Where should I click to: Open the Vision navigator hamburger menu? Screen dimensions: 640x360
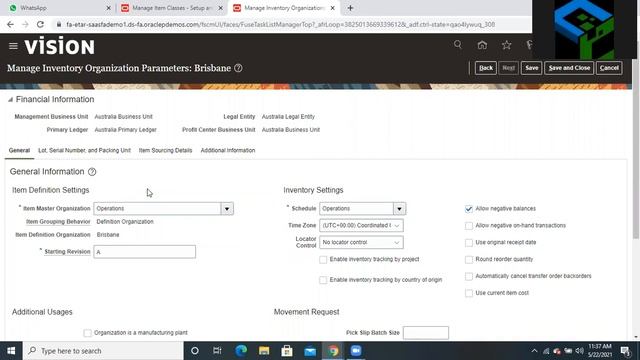(13, 46)
